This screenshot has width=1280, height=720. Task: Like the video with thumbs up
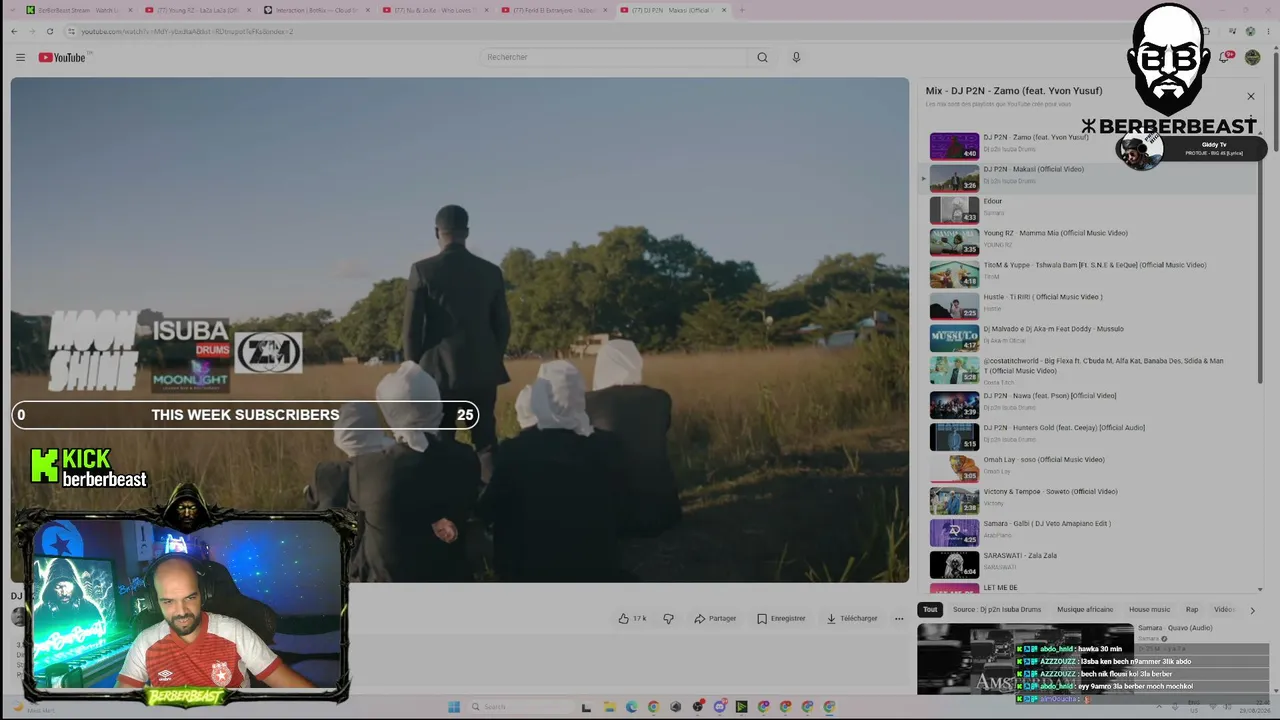632,618
